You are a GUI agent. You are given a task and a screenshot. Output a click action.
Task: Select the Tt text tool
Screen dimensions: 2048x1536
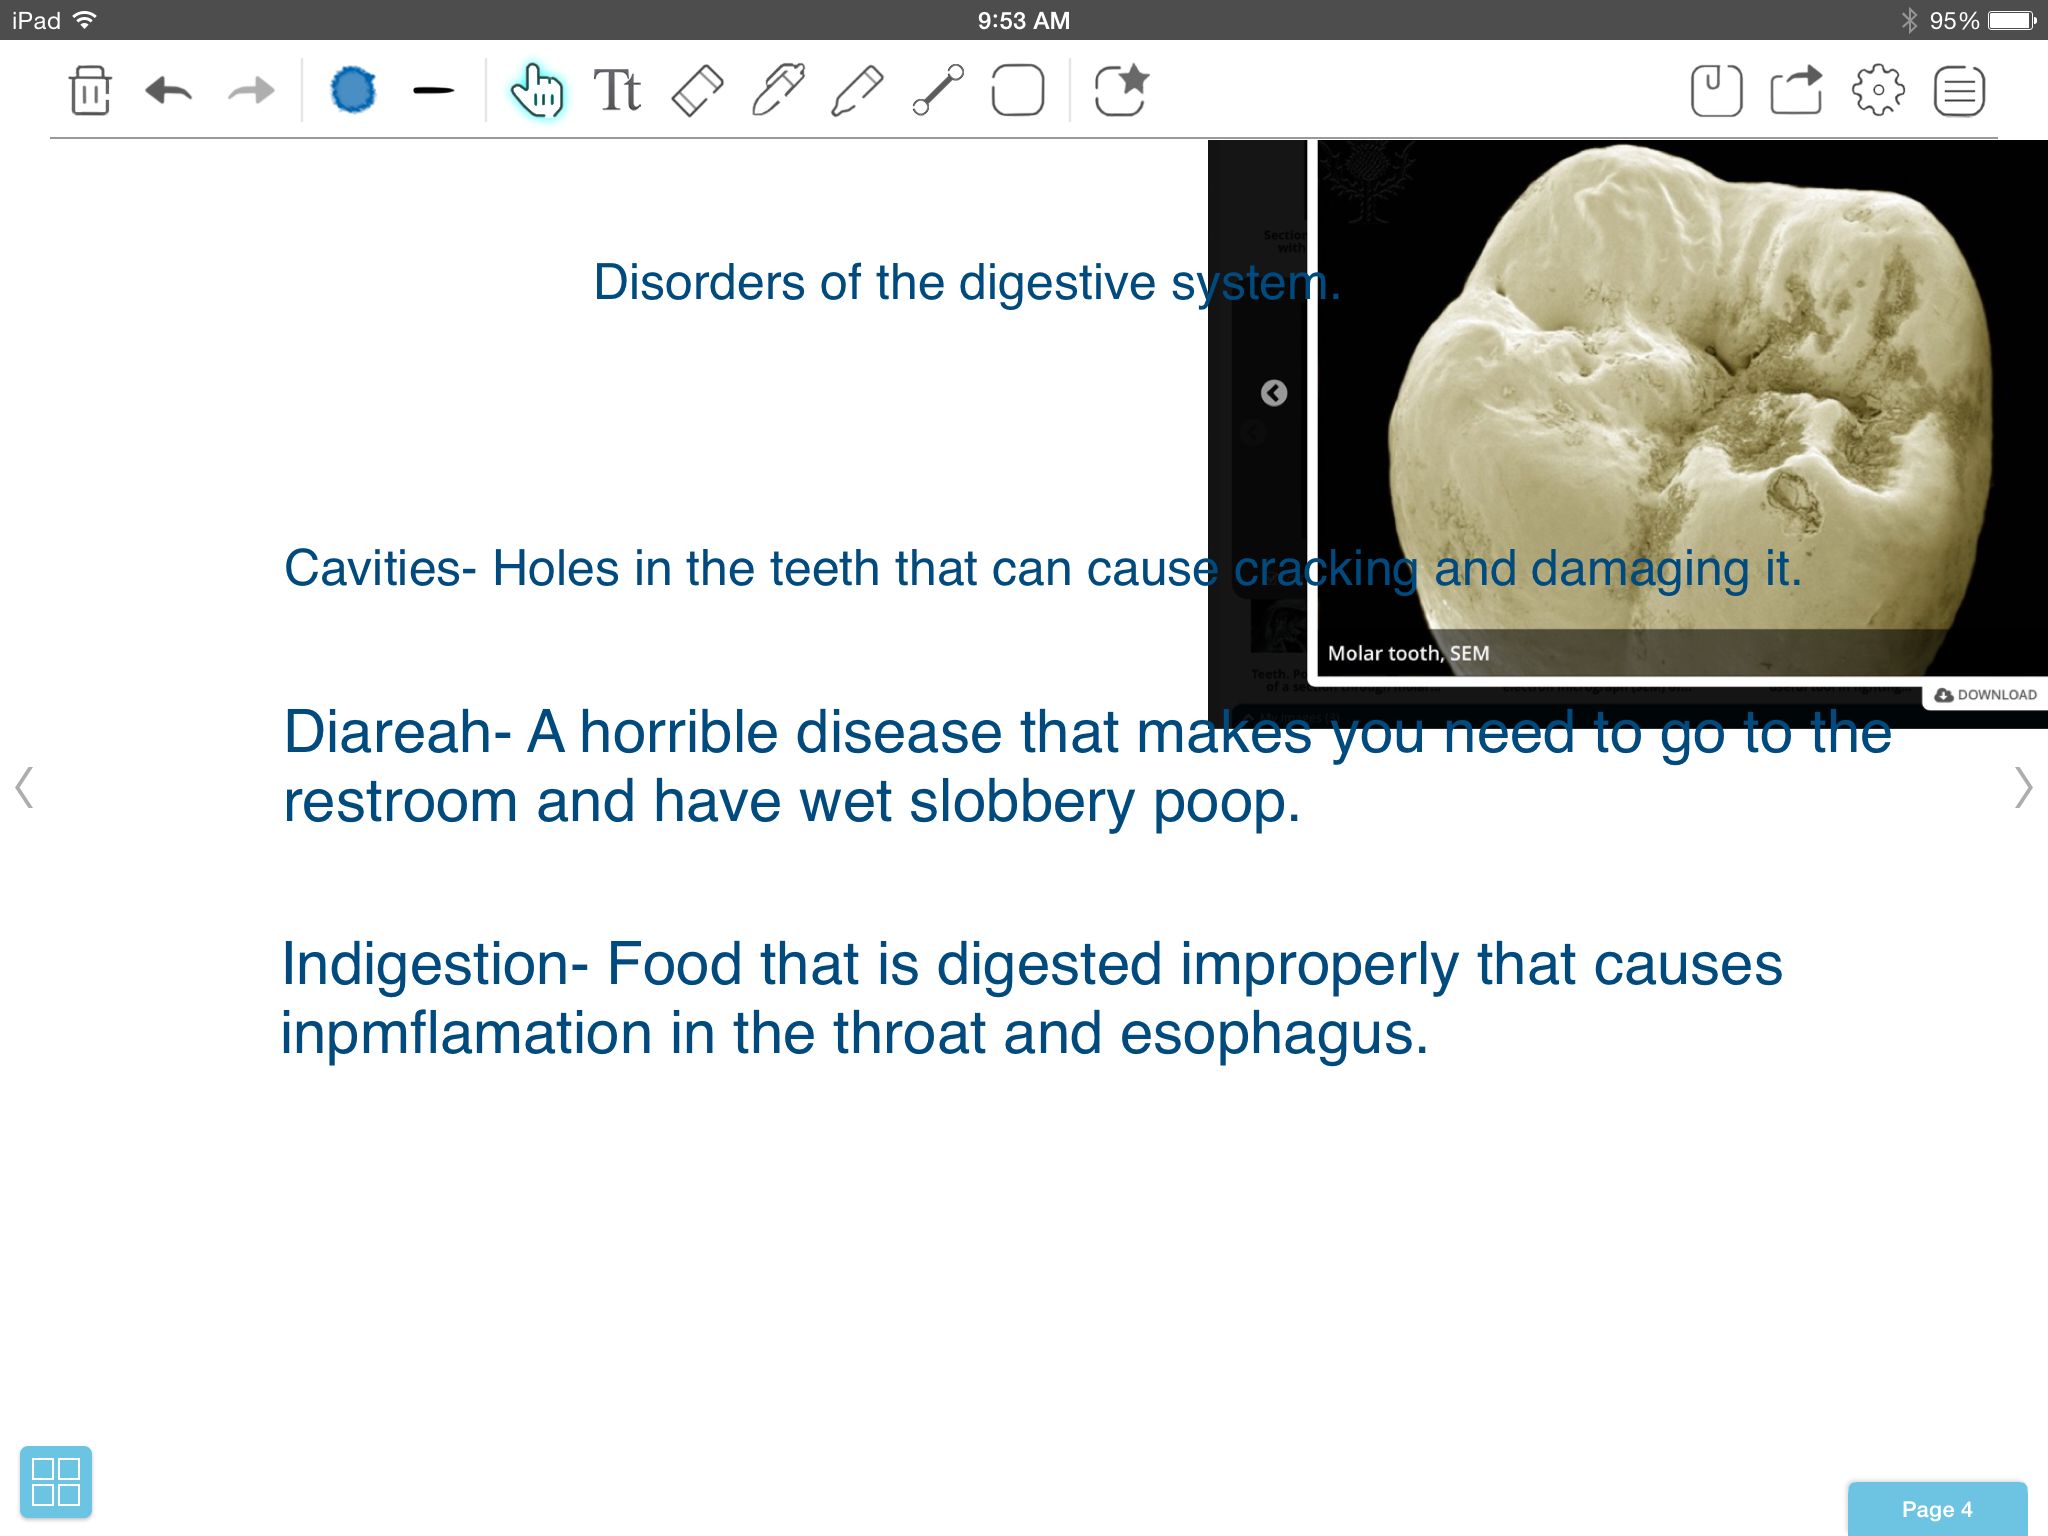pyautogui.click(x=617, y=91)
